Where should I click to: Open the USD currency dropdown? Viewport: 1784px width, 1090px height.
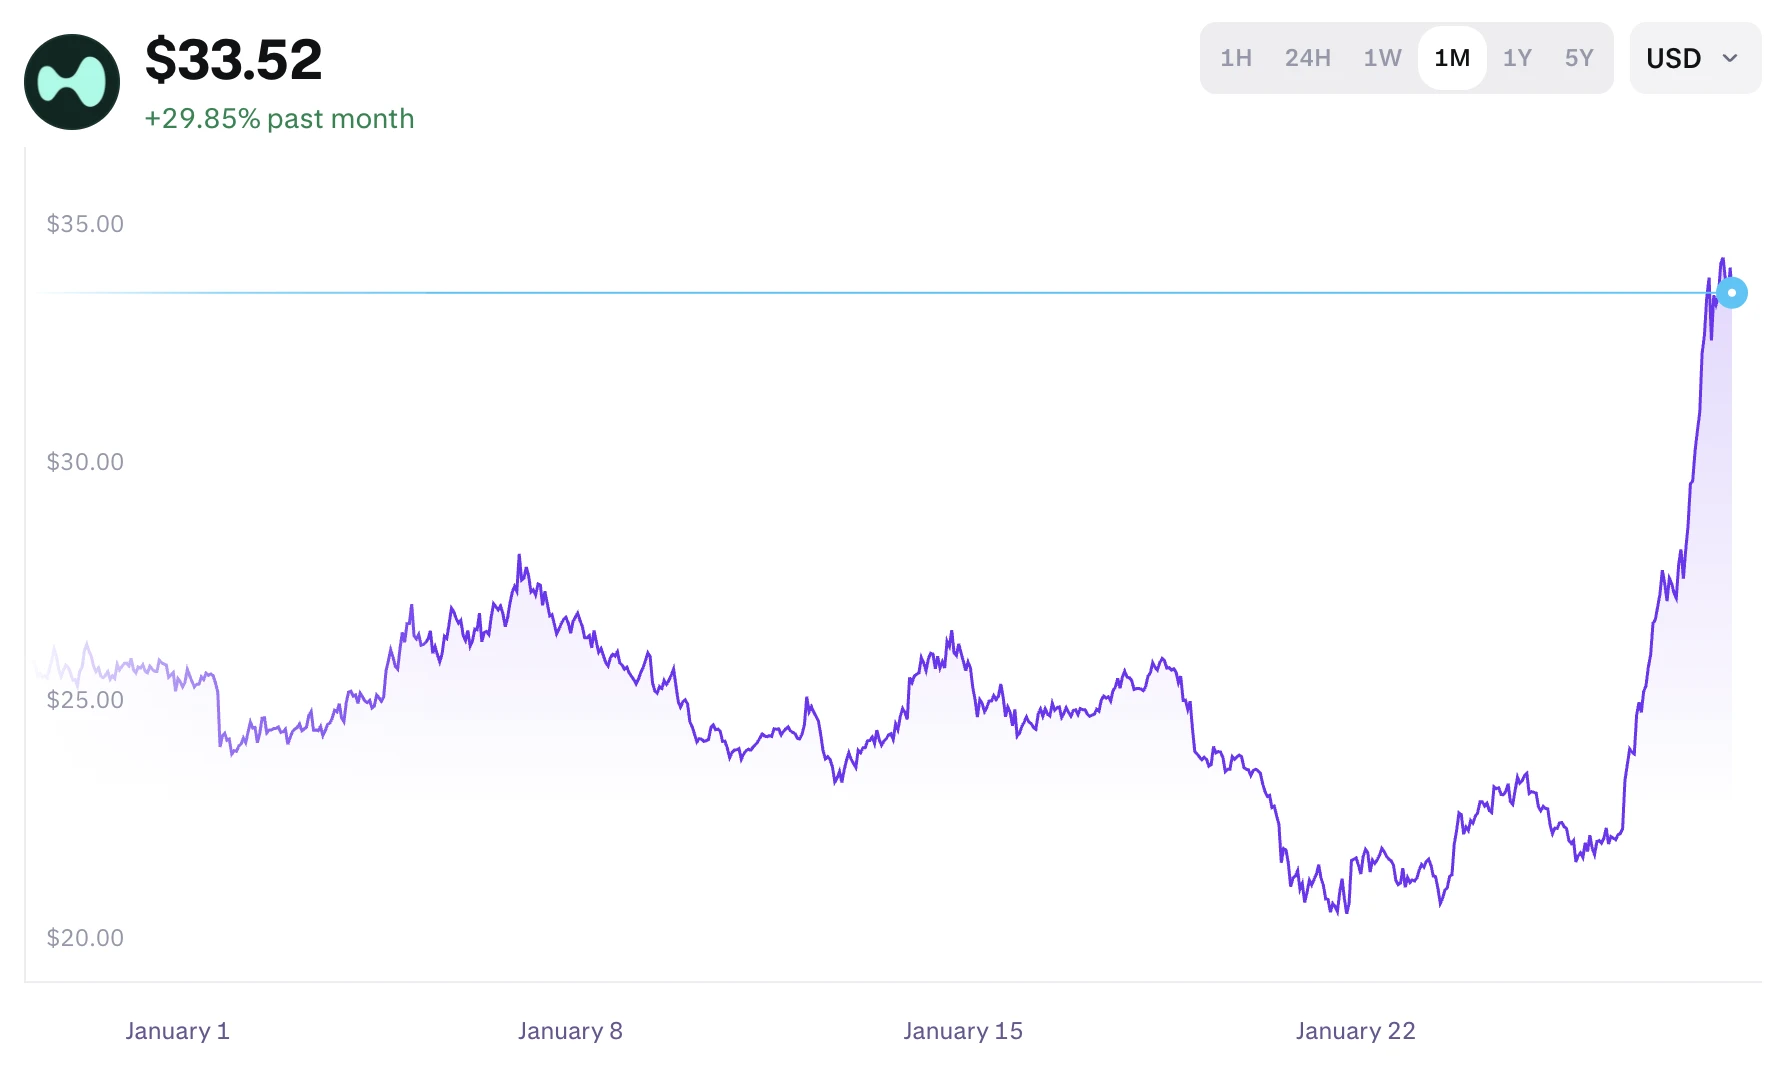(x=1693, y=59)
